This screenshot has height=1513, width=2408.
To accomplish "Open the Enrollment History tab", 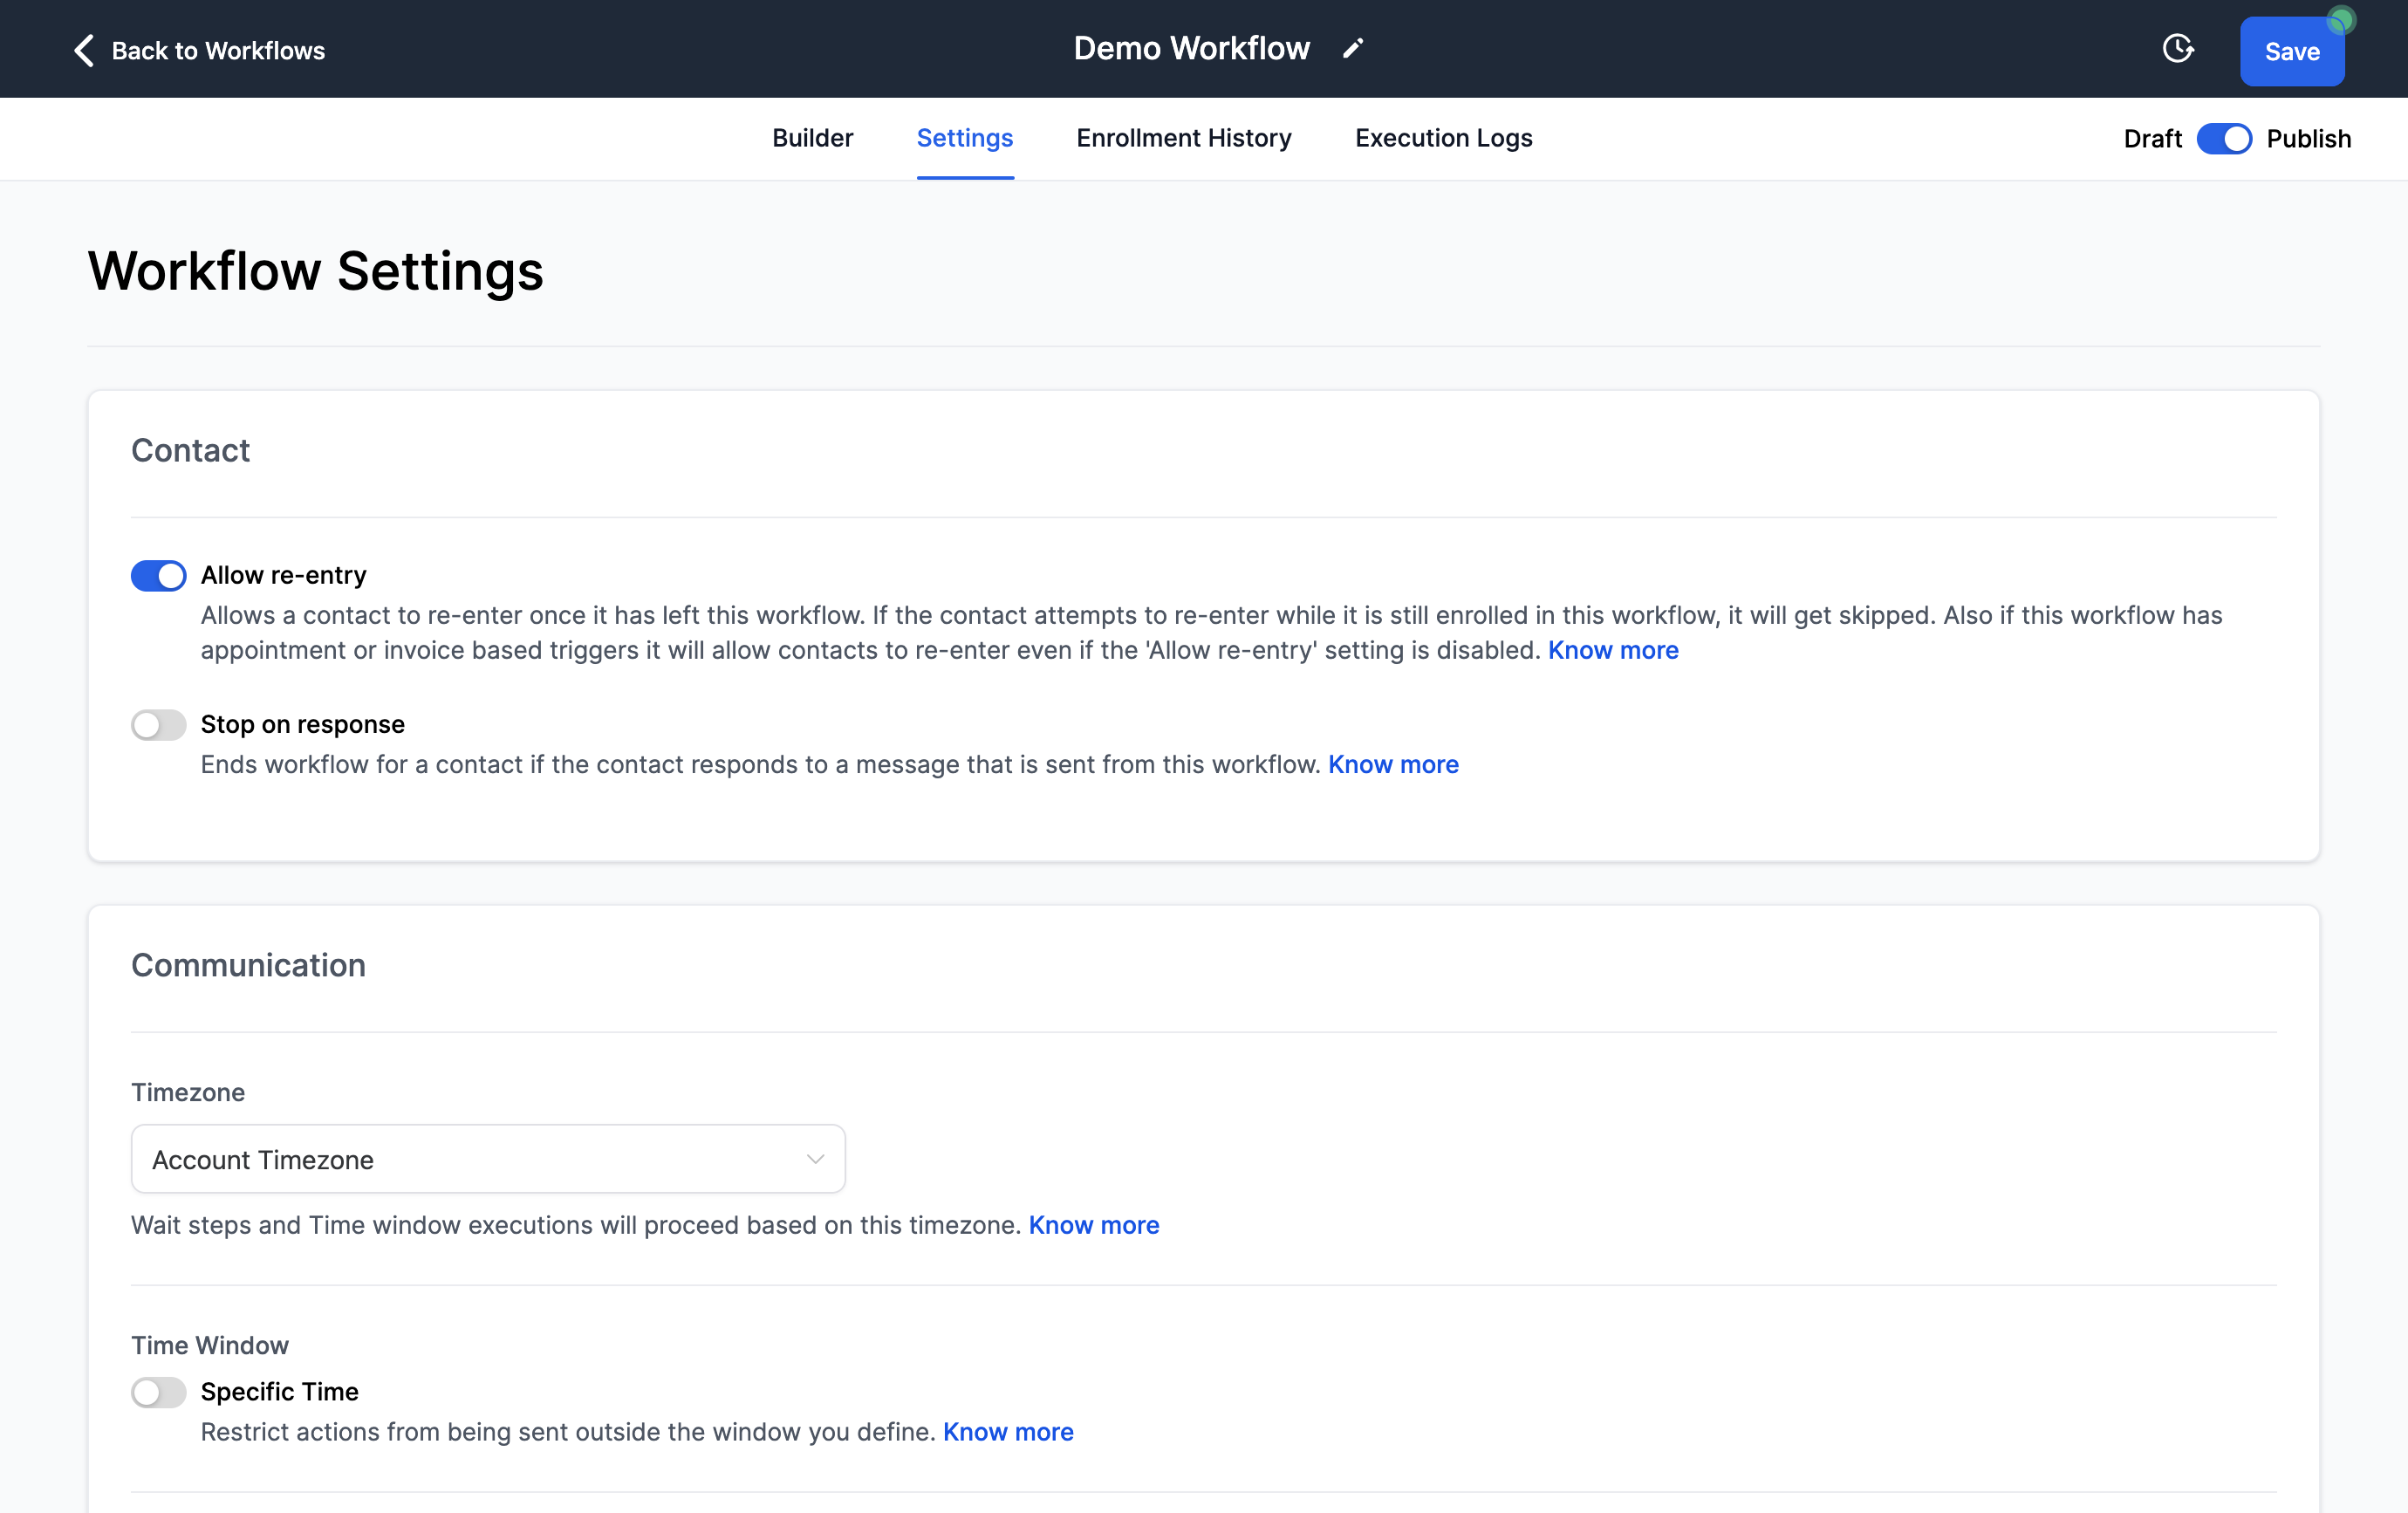I will pyautogui.click(x=1183, y=138).
